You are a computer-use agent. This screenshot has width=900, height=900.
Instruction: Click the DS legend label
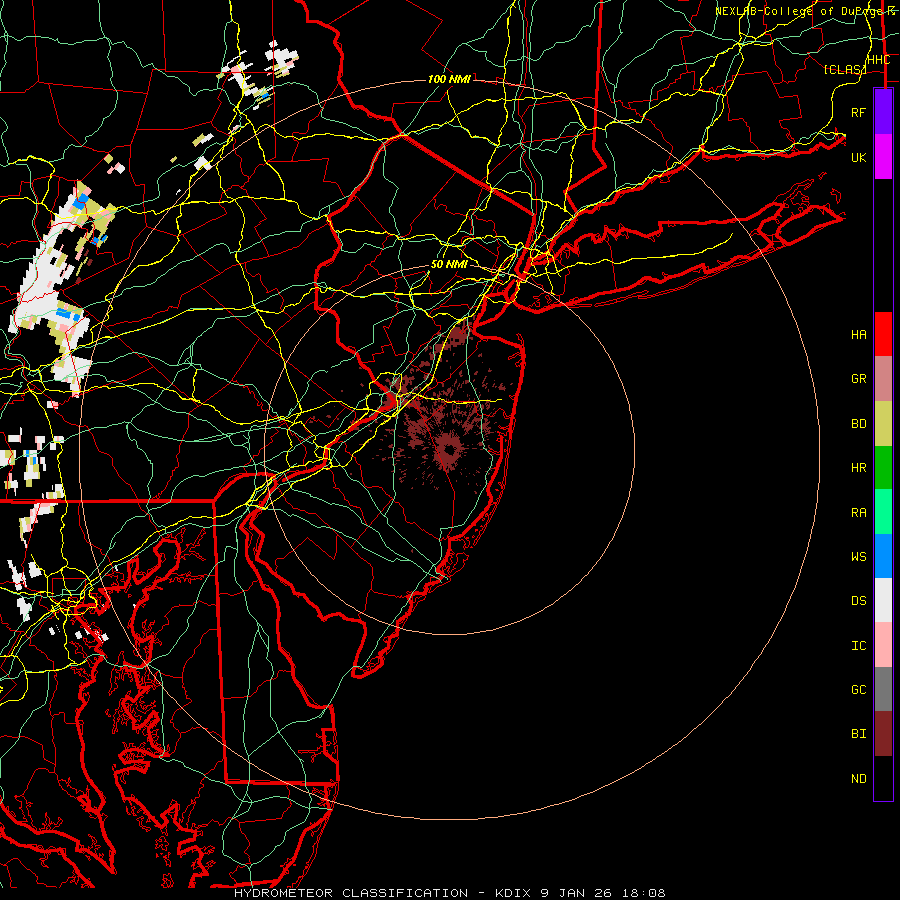[858, 601]
